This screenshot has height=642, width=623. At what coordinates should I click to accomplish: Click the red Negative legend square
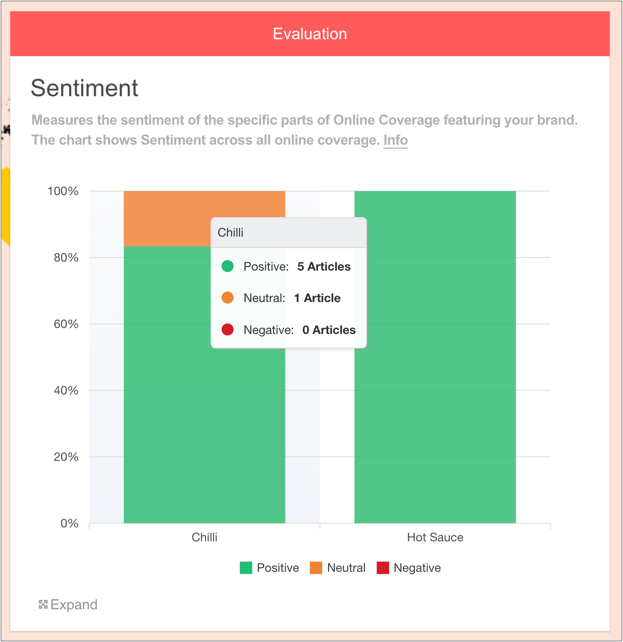tap(383, 568)
